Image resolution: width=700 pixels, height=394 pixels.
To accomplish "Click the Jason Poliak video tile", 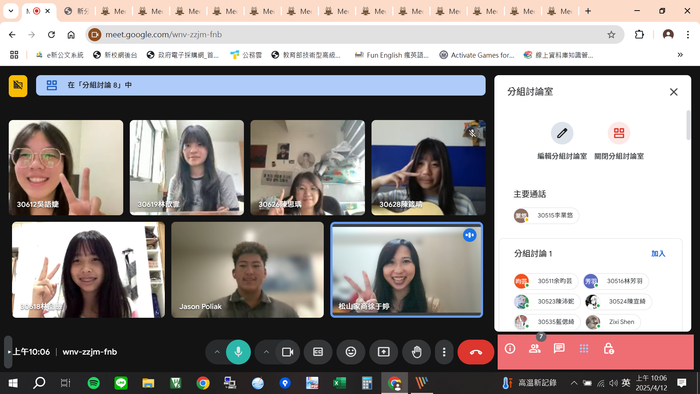I will 248,270.
